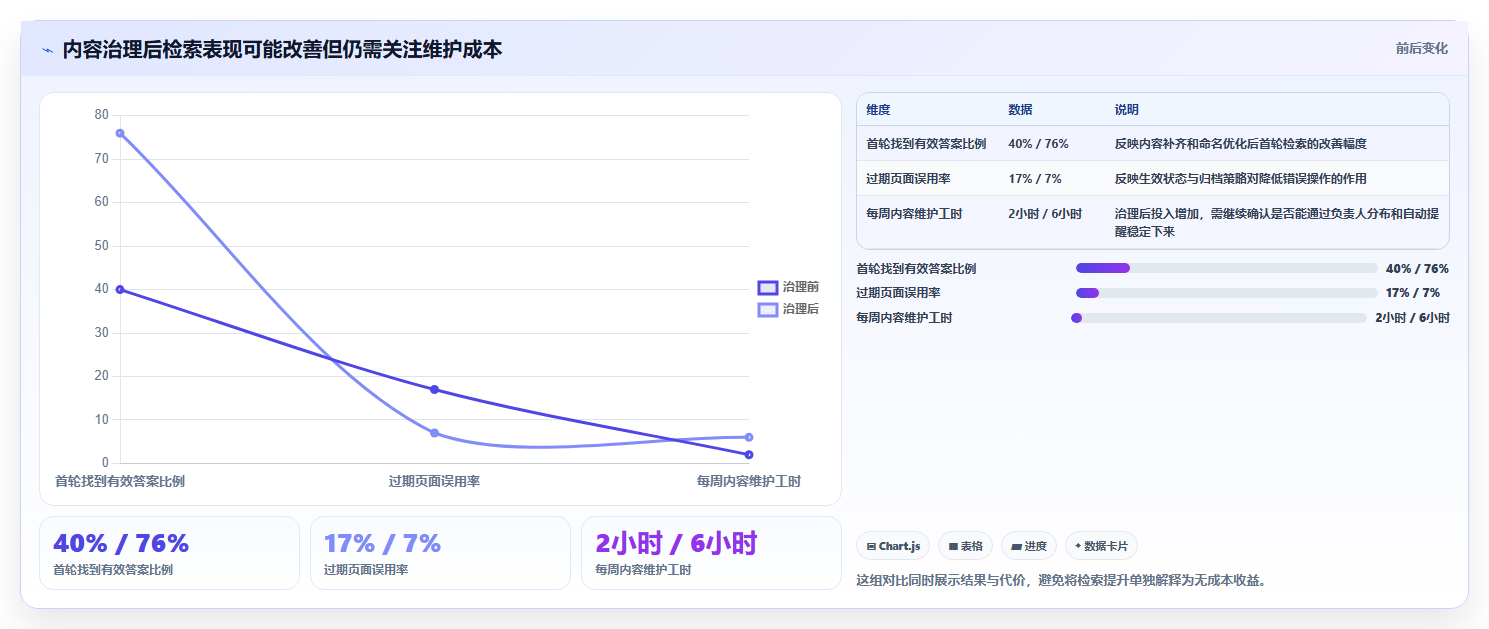The height and width of the screenshot is (629, 1489).
Task: Click the description starting 反映内容补齐和命名优化
Action: click(x=1241, y=144)
